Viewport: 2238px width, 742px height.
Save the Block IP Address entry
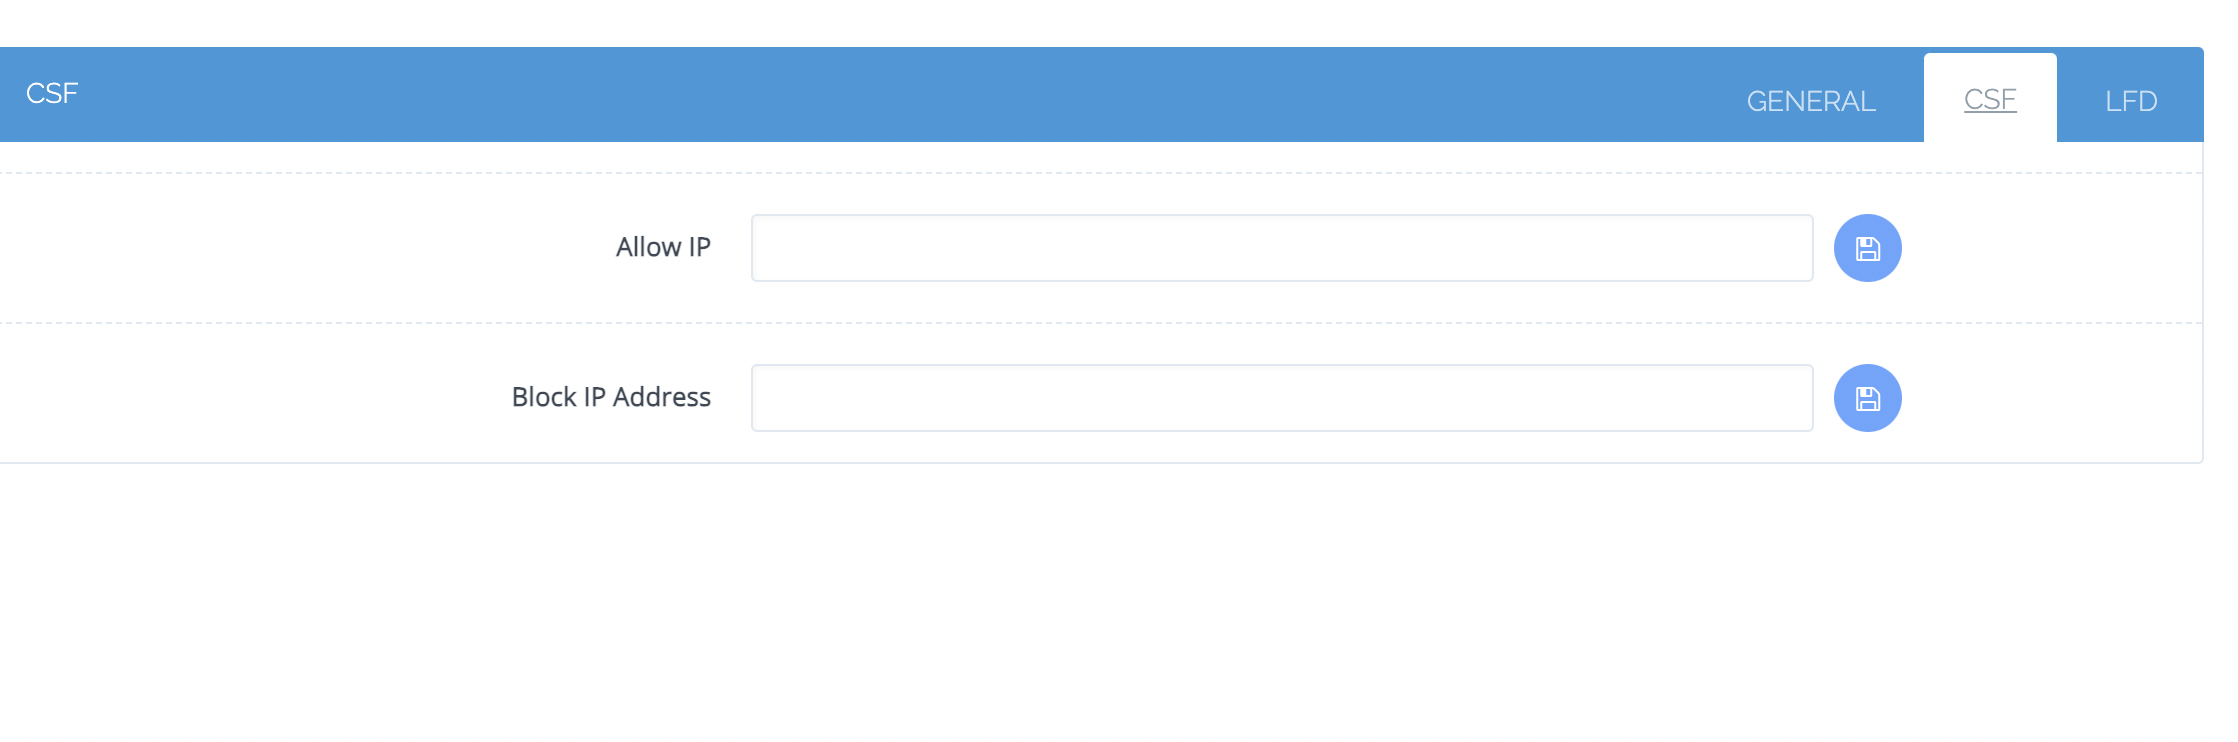pyautogui.click(x=1867, y=398)
